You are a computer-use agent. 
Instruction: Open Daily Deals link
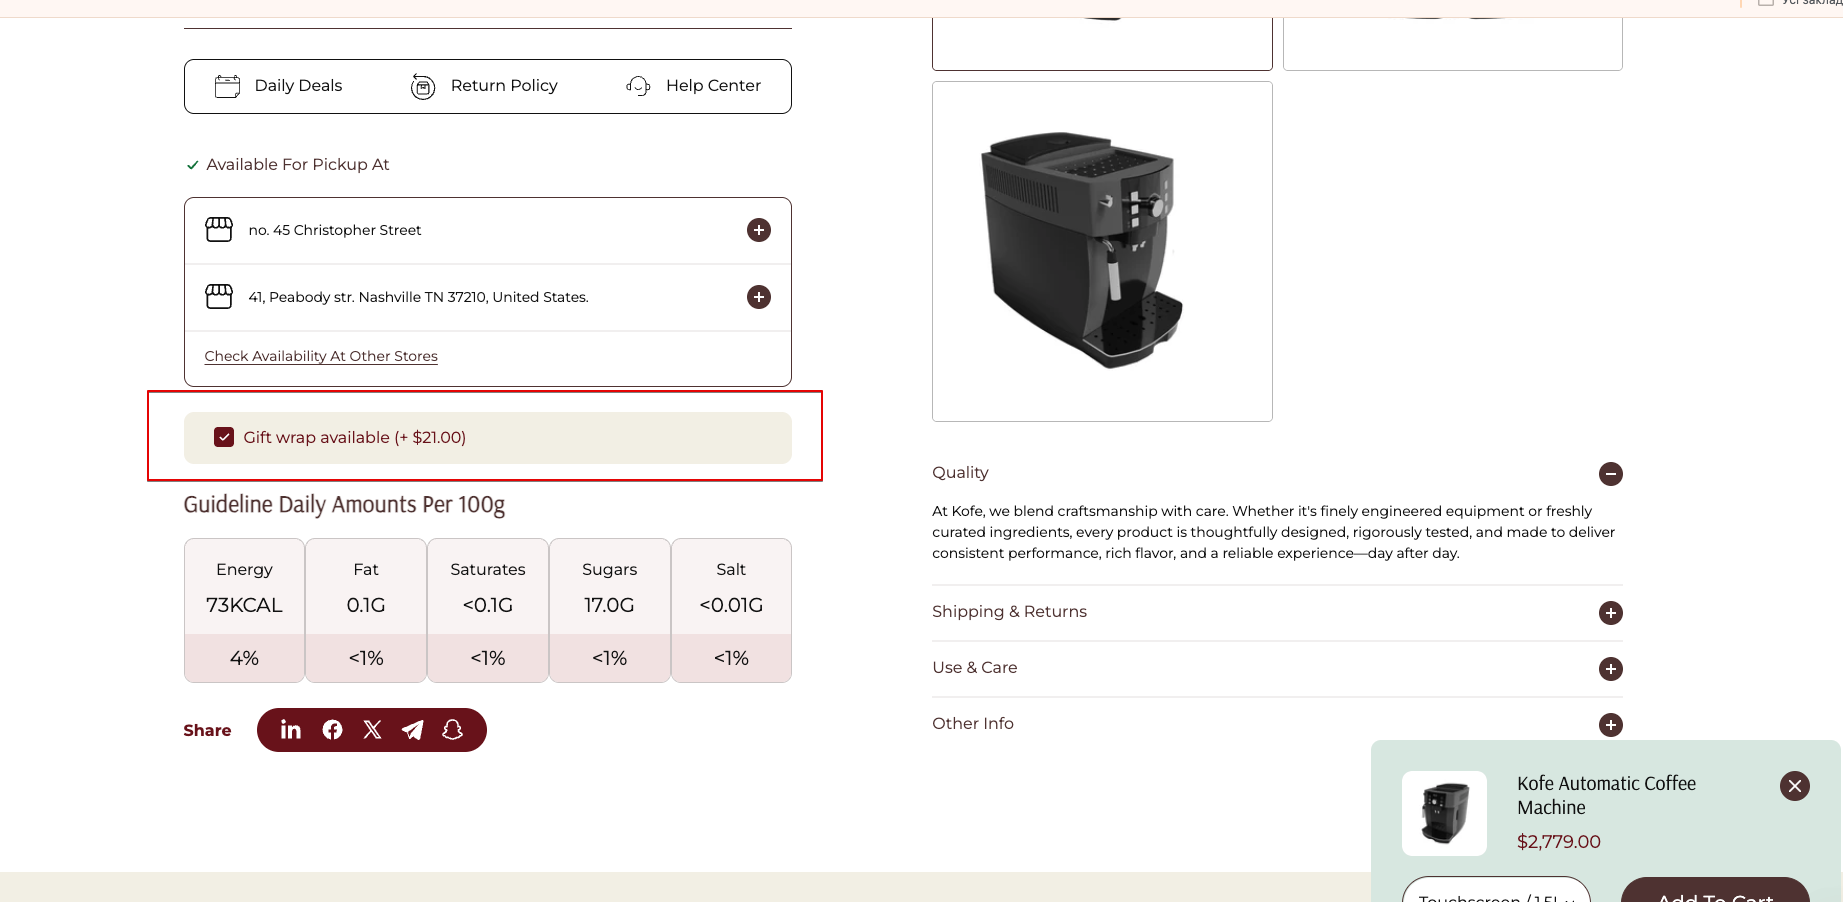point(298,86)
